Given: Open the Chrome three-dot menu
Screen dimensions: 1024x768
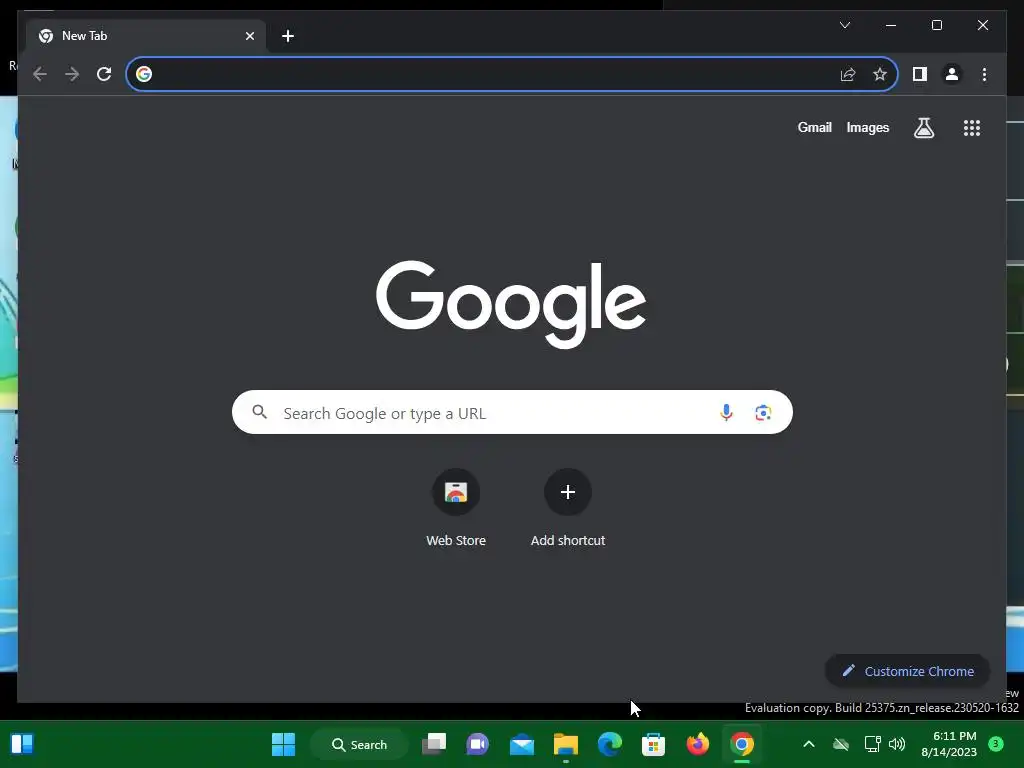Looking at the screenshot, I should click(984, 74).
